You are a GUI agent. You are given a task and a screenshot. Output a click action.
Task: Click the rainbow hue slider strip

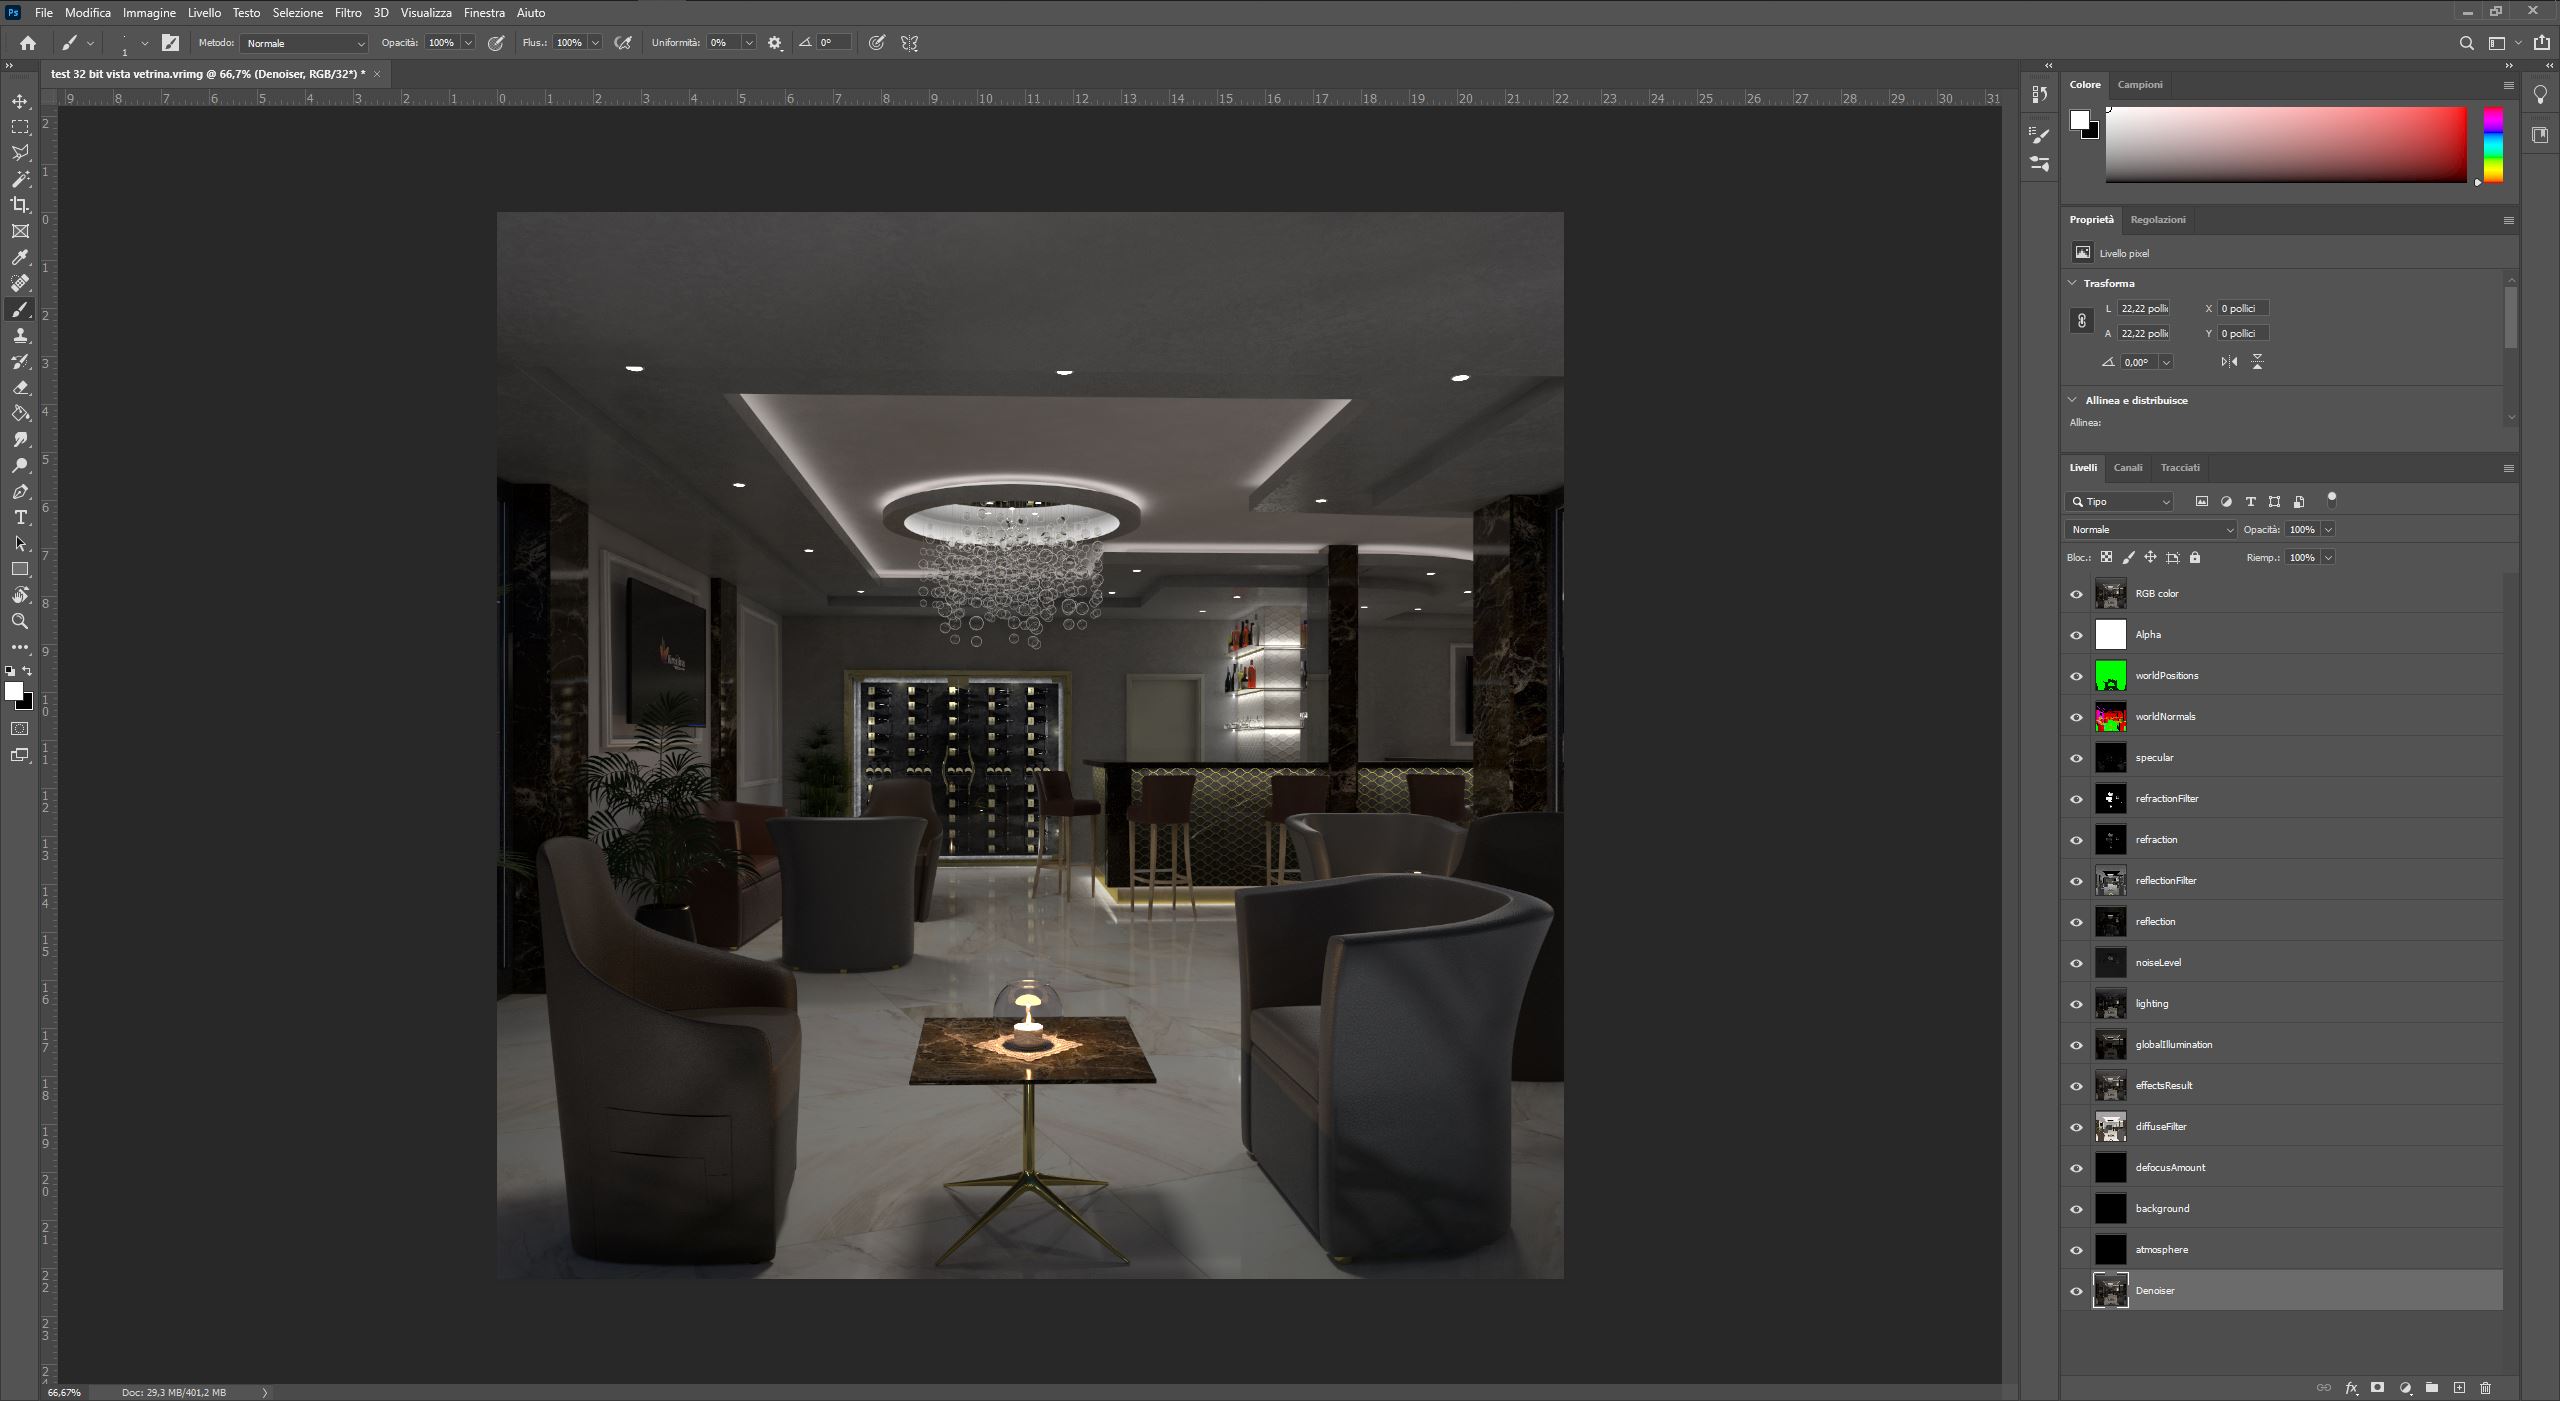coord(2493,145)
